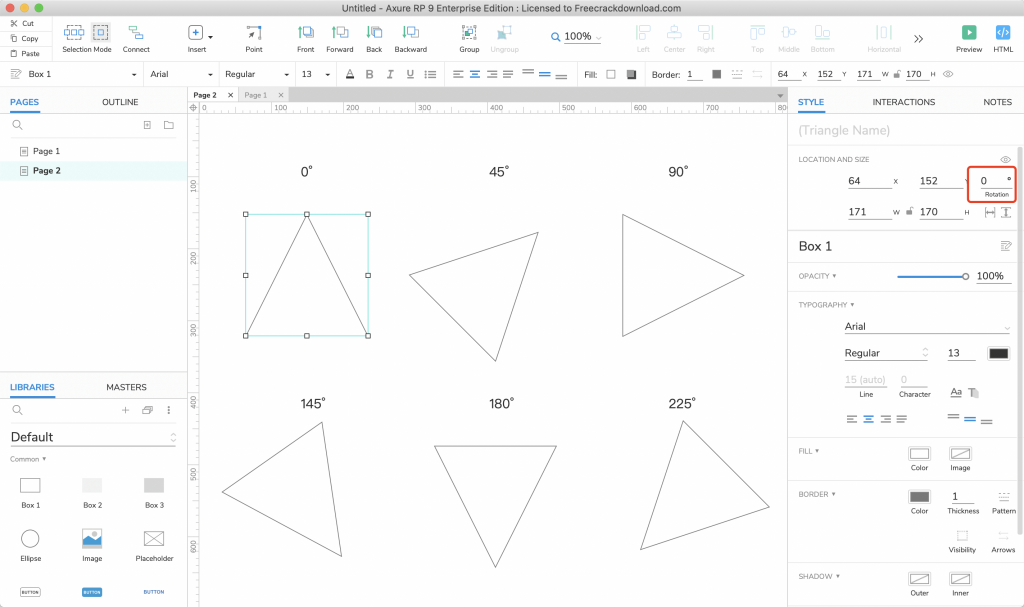Send shape to Back

click(x=374, y=33)
